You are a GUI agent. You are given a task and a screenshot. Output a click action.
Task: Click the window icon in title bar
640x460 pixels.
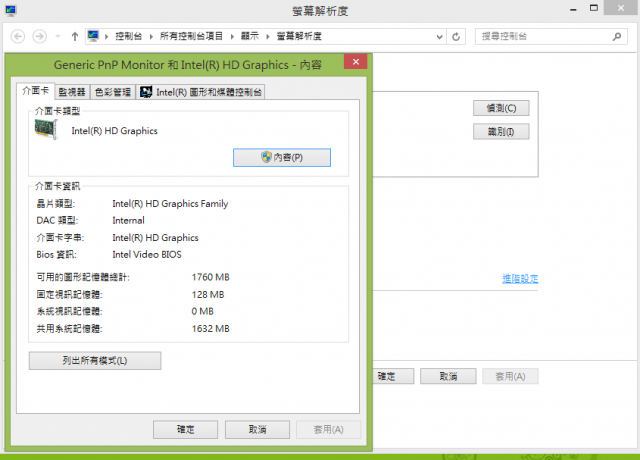coord(11,11)
